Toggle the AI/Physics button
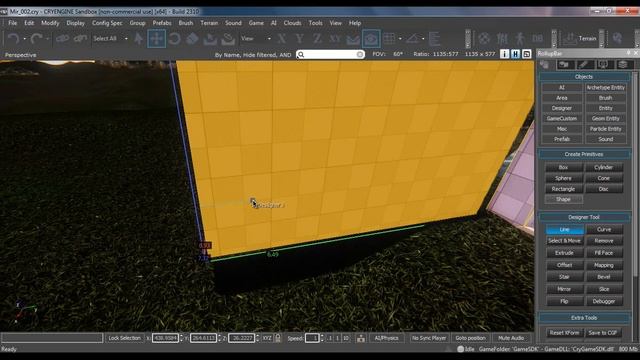This screenshot has width=640, height=360. pyautogui.click(x=386, y=338)
